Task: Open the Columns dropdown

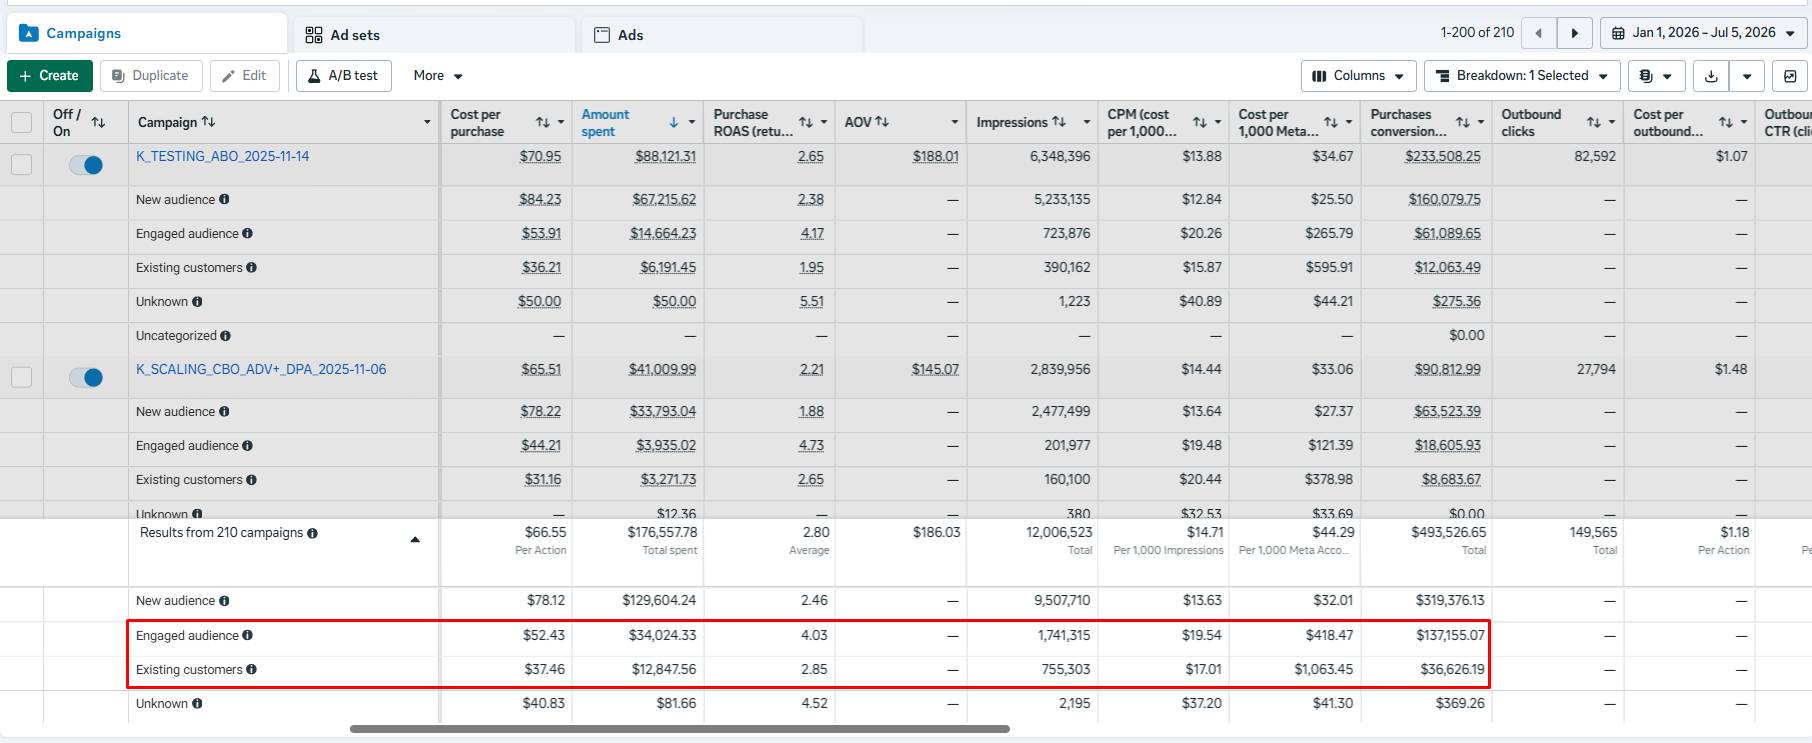Action: point(1358,76)
